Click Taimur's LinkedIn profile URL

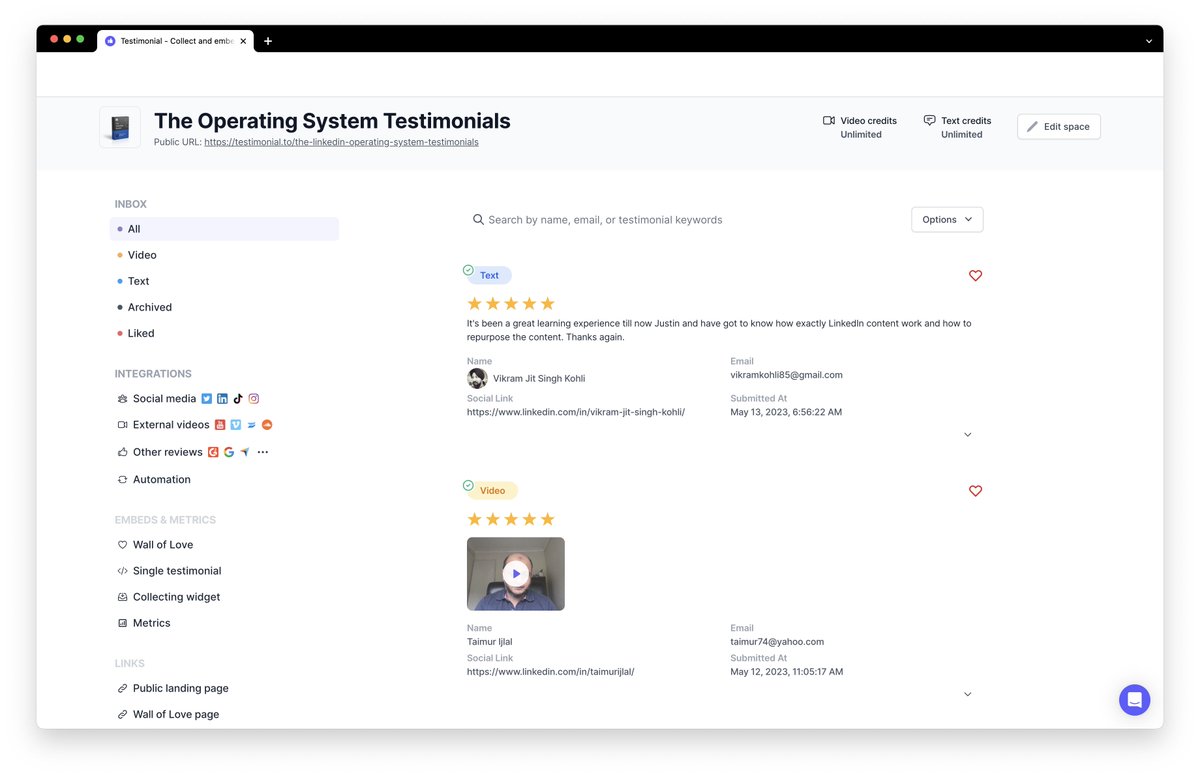551,672
